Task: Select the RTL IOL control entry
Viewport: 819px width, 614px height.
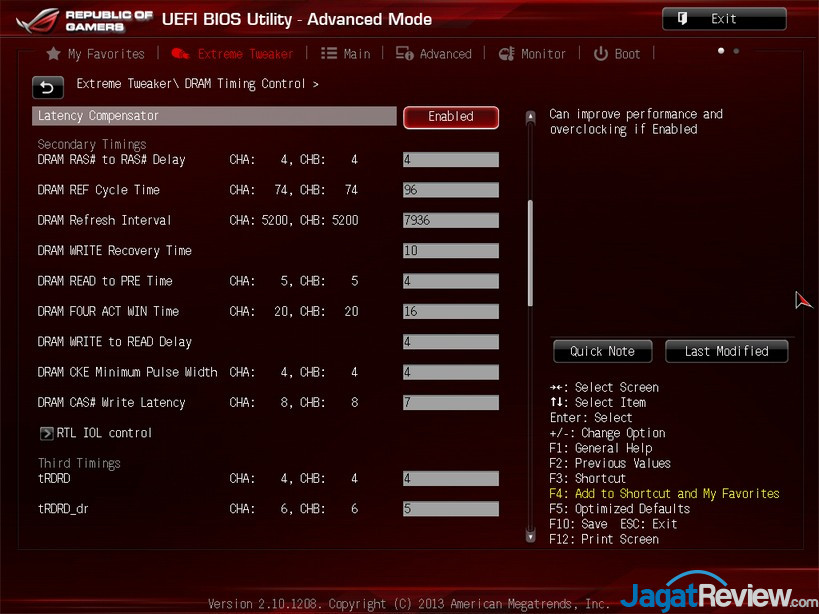Action: click(96, 433)
